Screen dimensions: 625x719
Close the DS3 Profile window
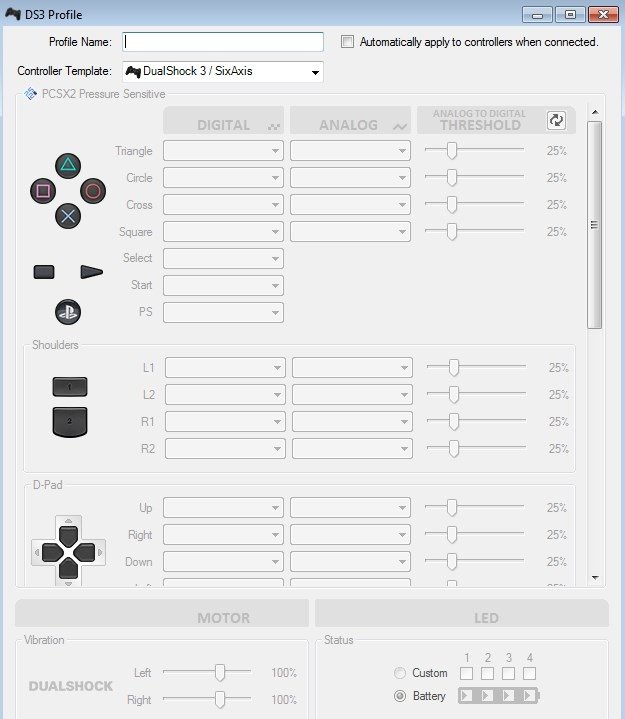coord(603,15)
